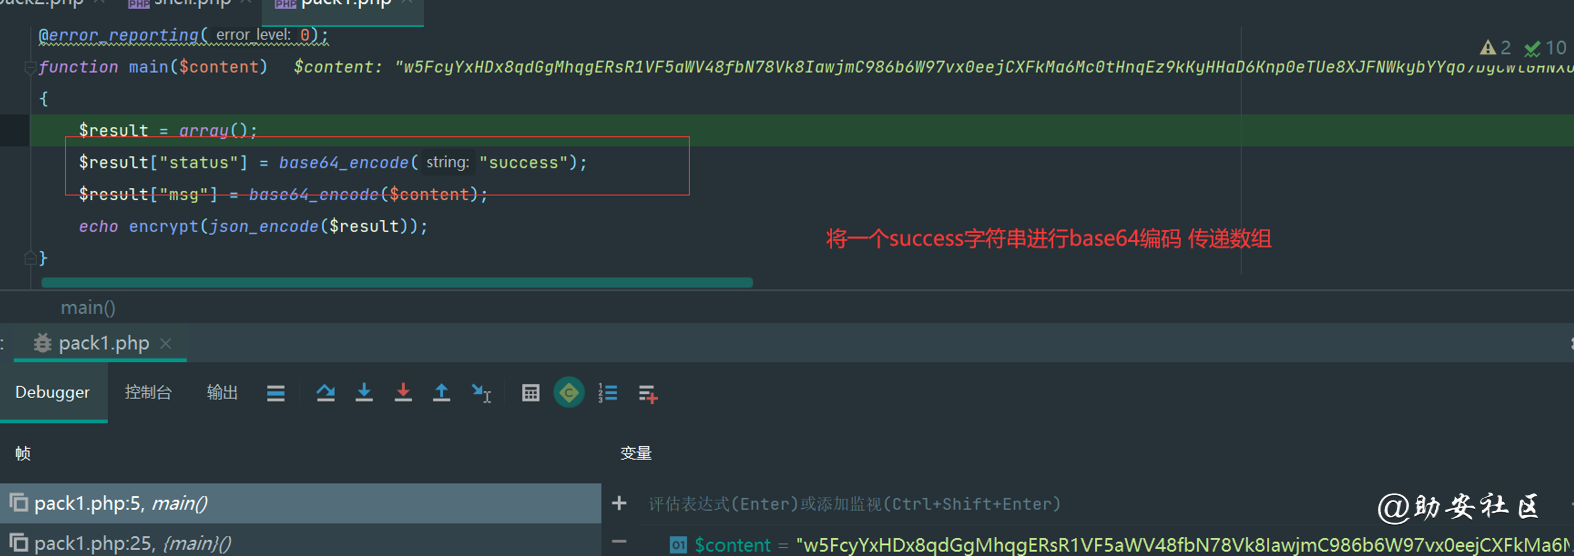Click the minus icon to remove a watch
Viewport: 1574px width, 556px height.
coord(619,542)
